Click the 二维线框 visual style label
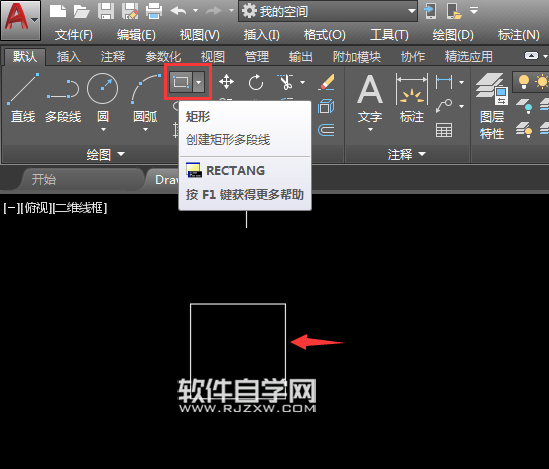The height and width of the screenshot is (469, 549). click(79, 208)
